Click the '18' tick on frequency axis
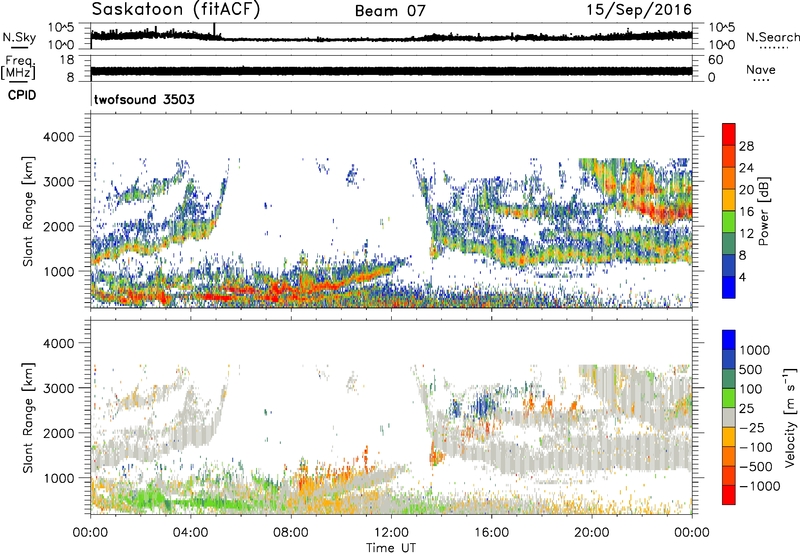Image resolution: width=800 pixels, height=554 pixels. 67,60
